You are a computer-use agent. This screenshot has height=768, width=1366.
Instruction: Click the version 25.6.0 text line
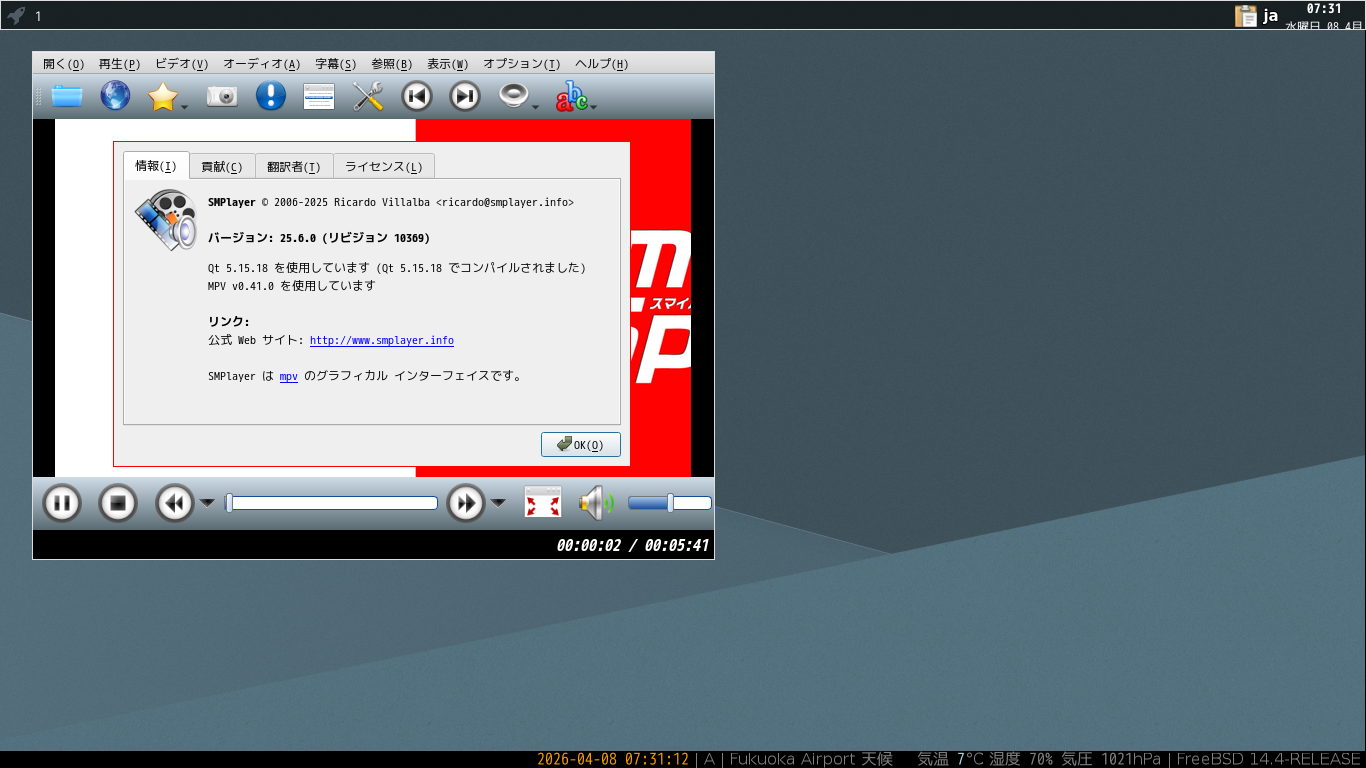319,238
